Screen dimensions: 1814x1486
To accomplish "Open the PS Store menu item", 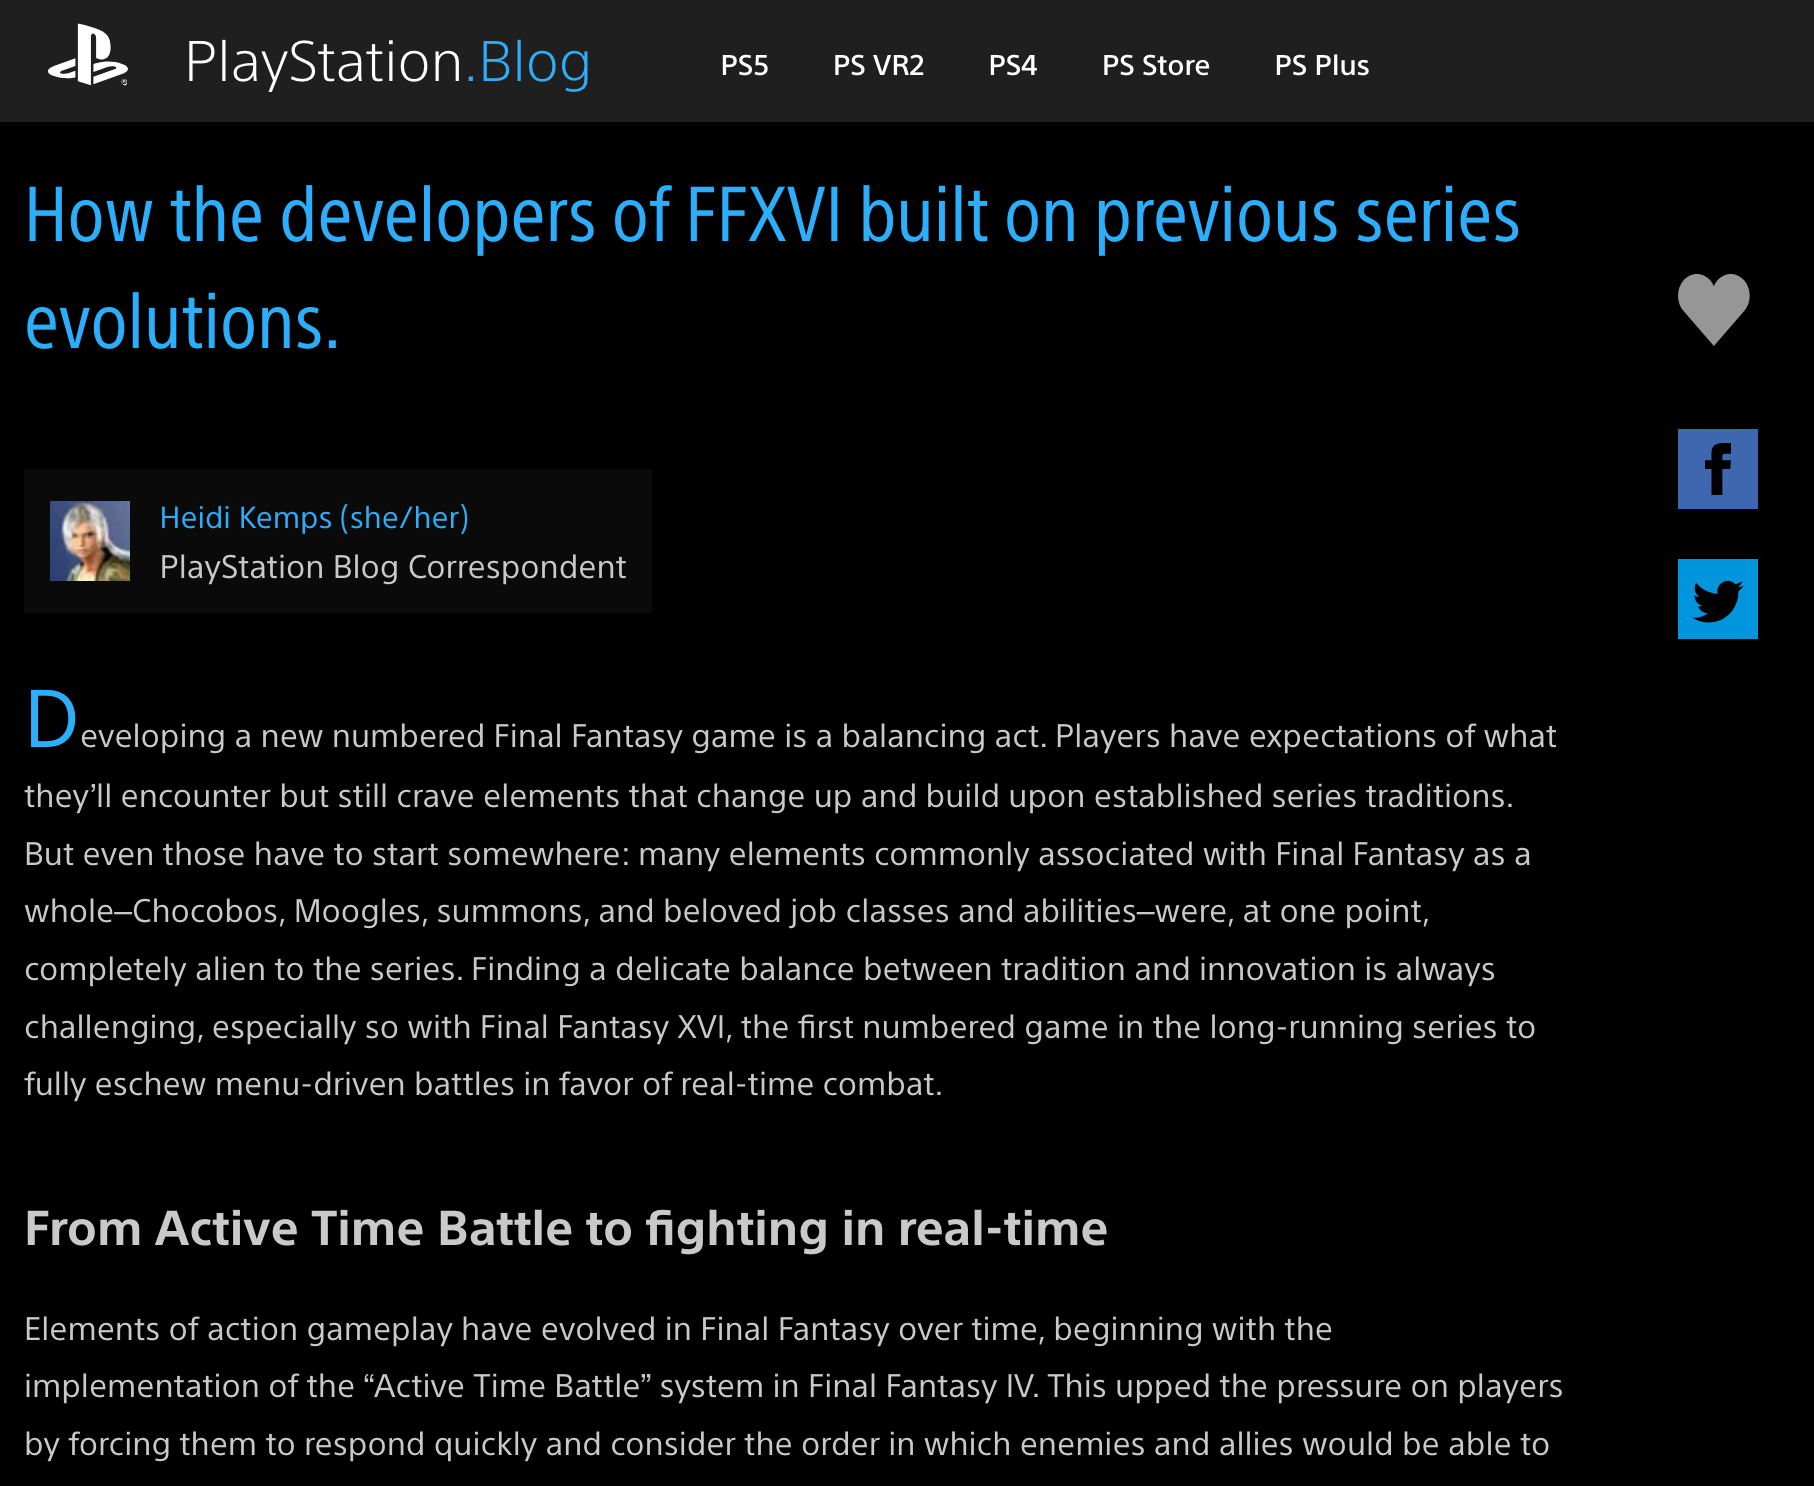I will coord(1155,66).
